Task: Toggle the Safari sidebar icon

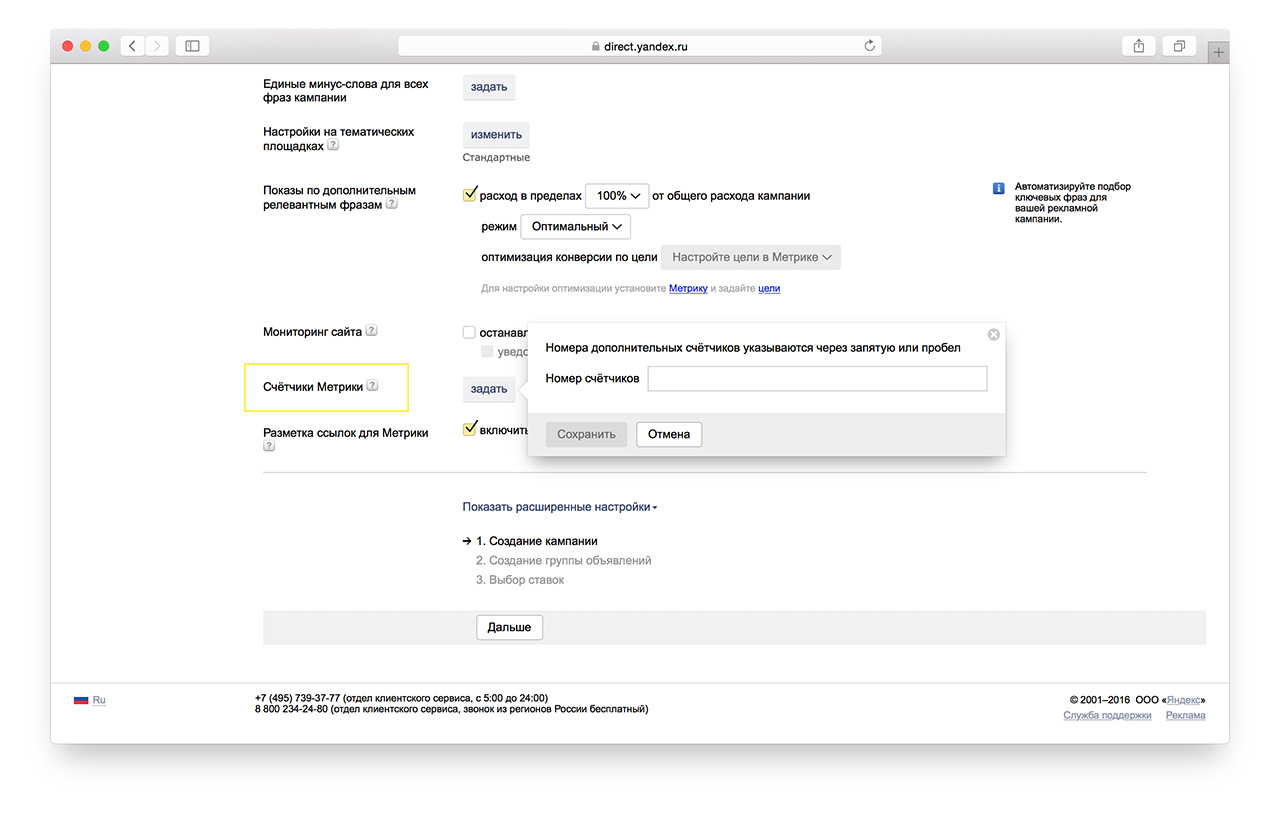Action: 192,46
